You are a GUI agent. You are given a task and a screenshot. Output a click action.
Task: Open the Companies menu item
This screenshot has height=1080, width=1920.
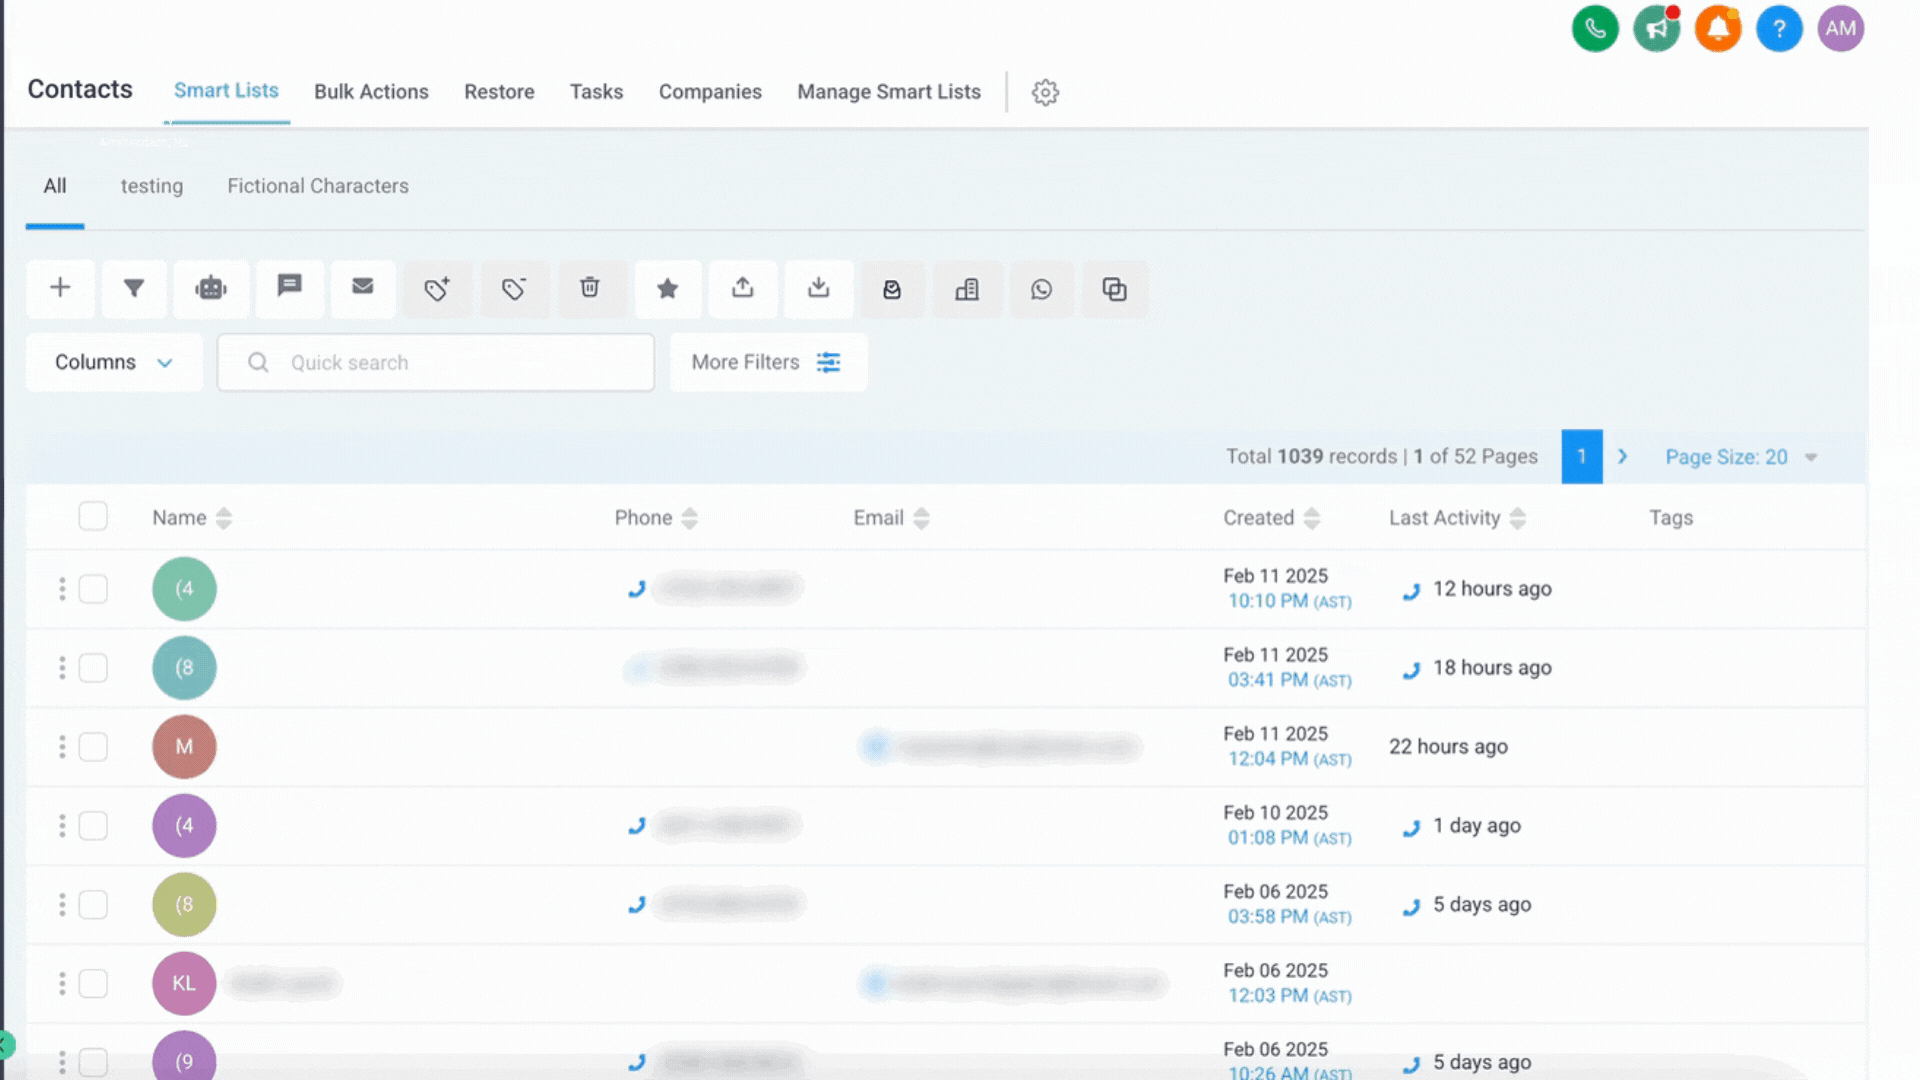click(x=710, y=91)
